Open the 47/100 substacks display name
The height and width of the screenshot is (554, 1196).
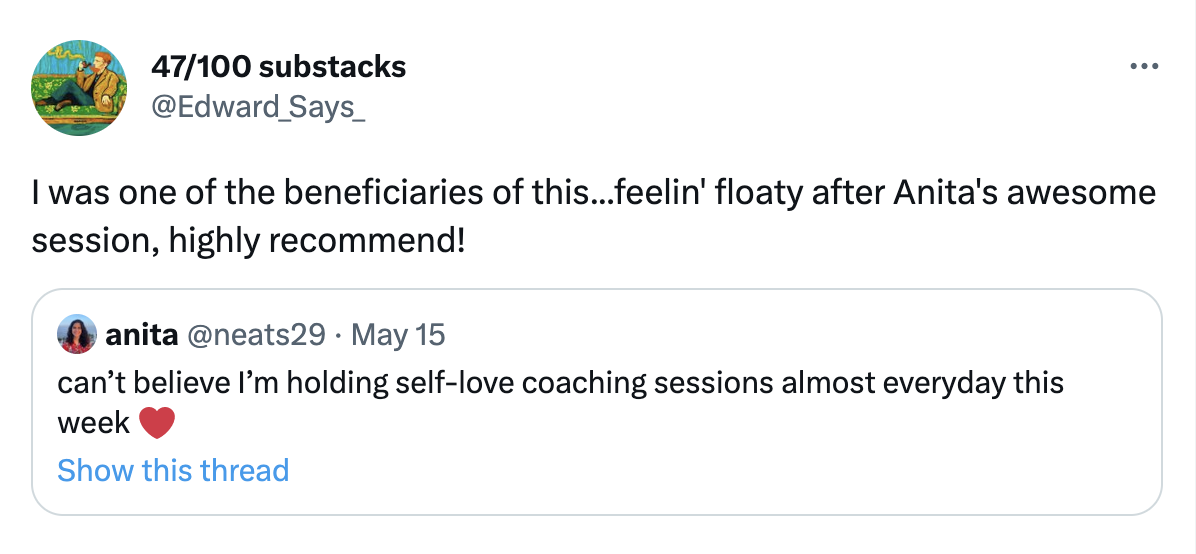pos(278,67)
